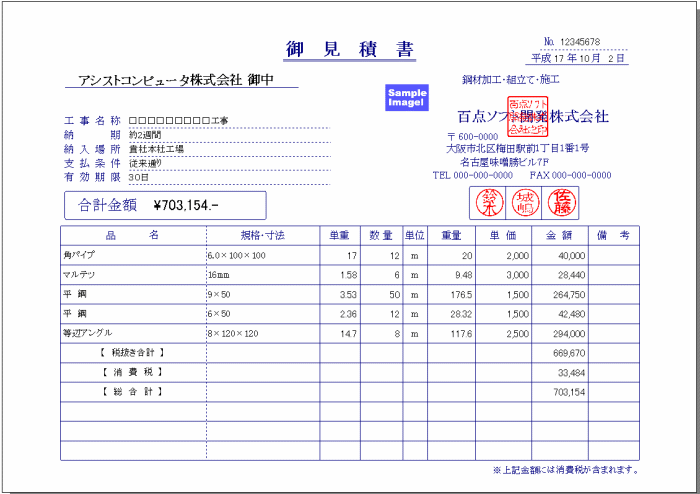Viewport: 700px width, 494px height.
Task: Select the item name 等辺アングル
Action: [88, 333]
